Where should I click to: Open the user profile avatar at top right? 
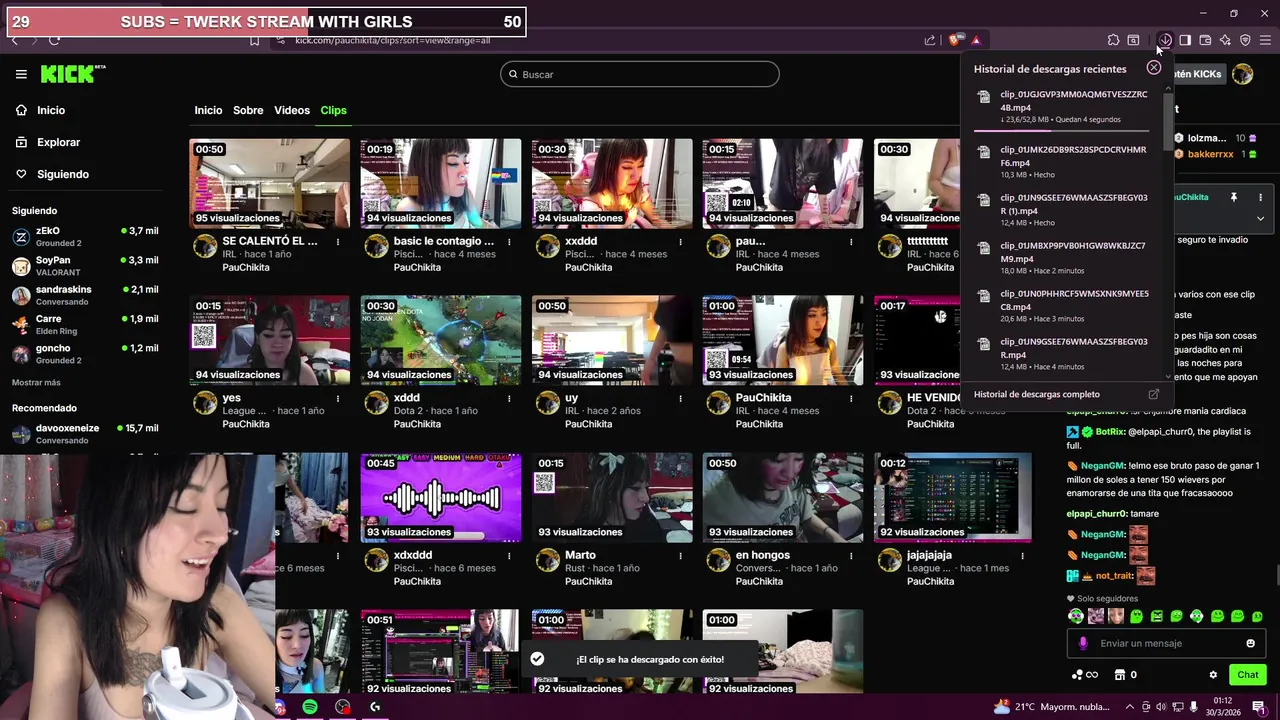1242,74
